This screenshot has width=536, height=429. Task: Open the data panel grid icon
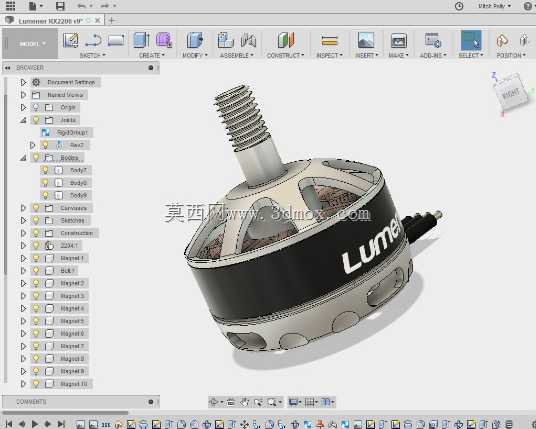point(10,6)
